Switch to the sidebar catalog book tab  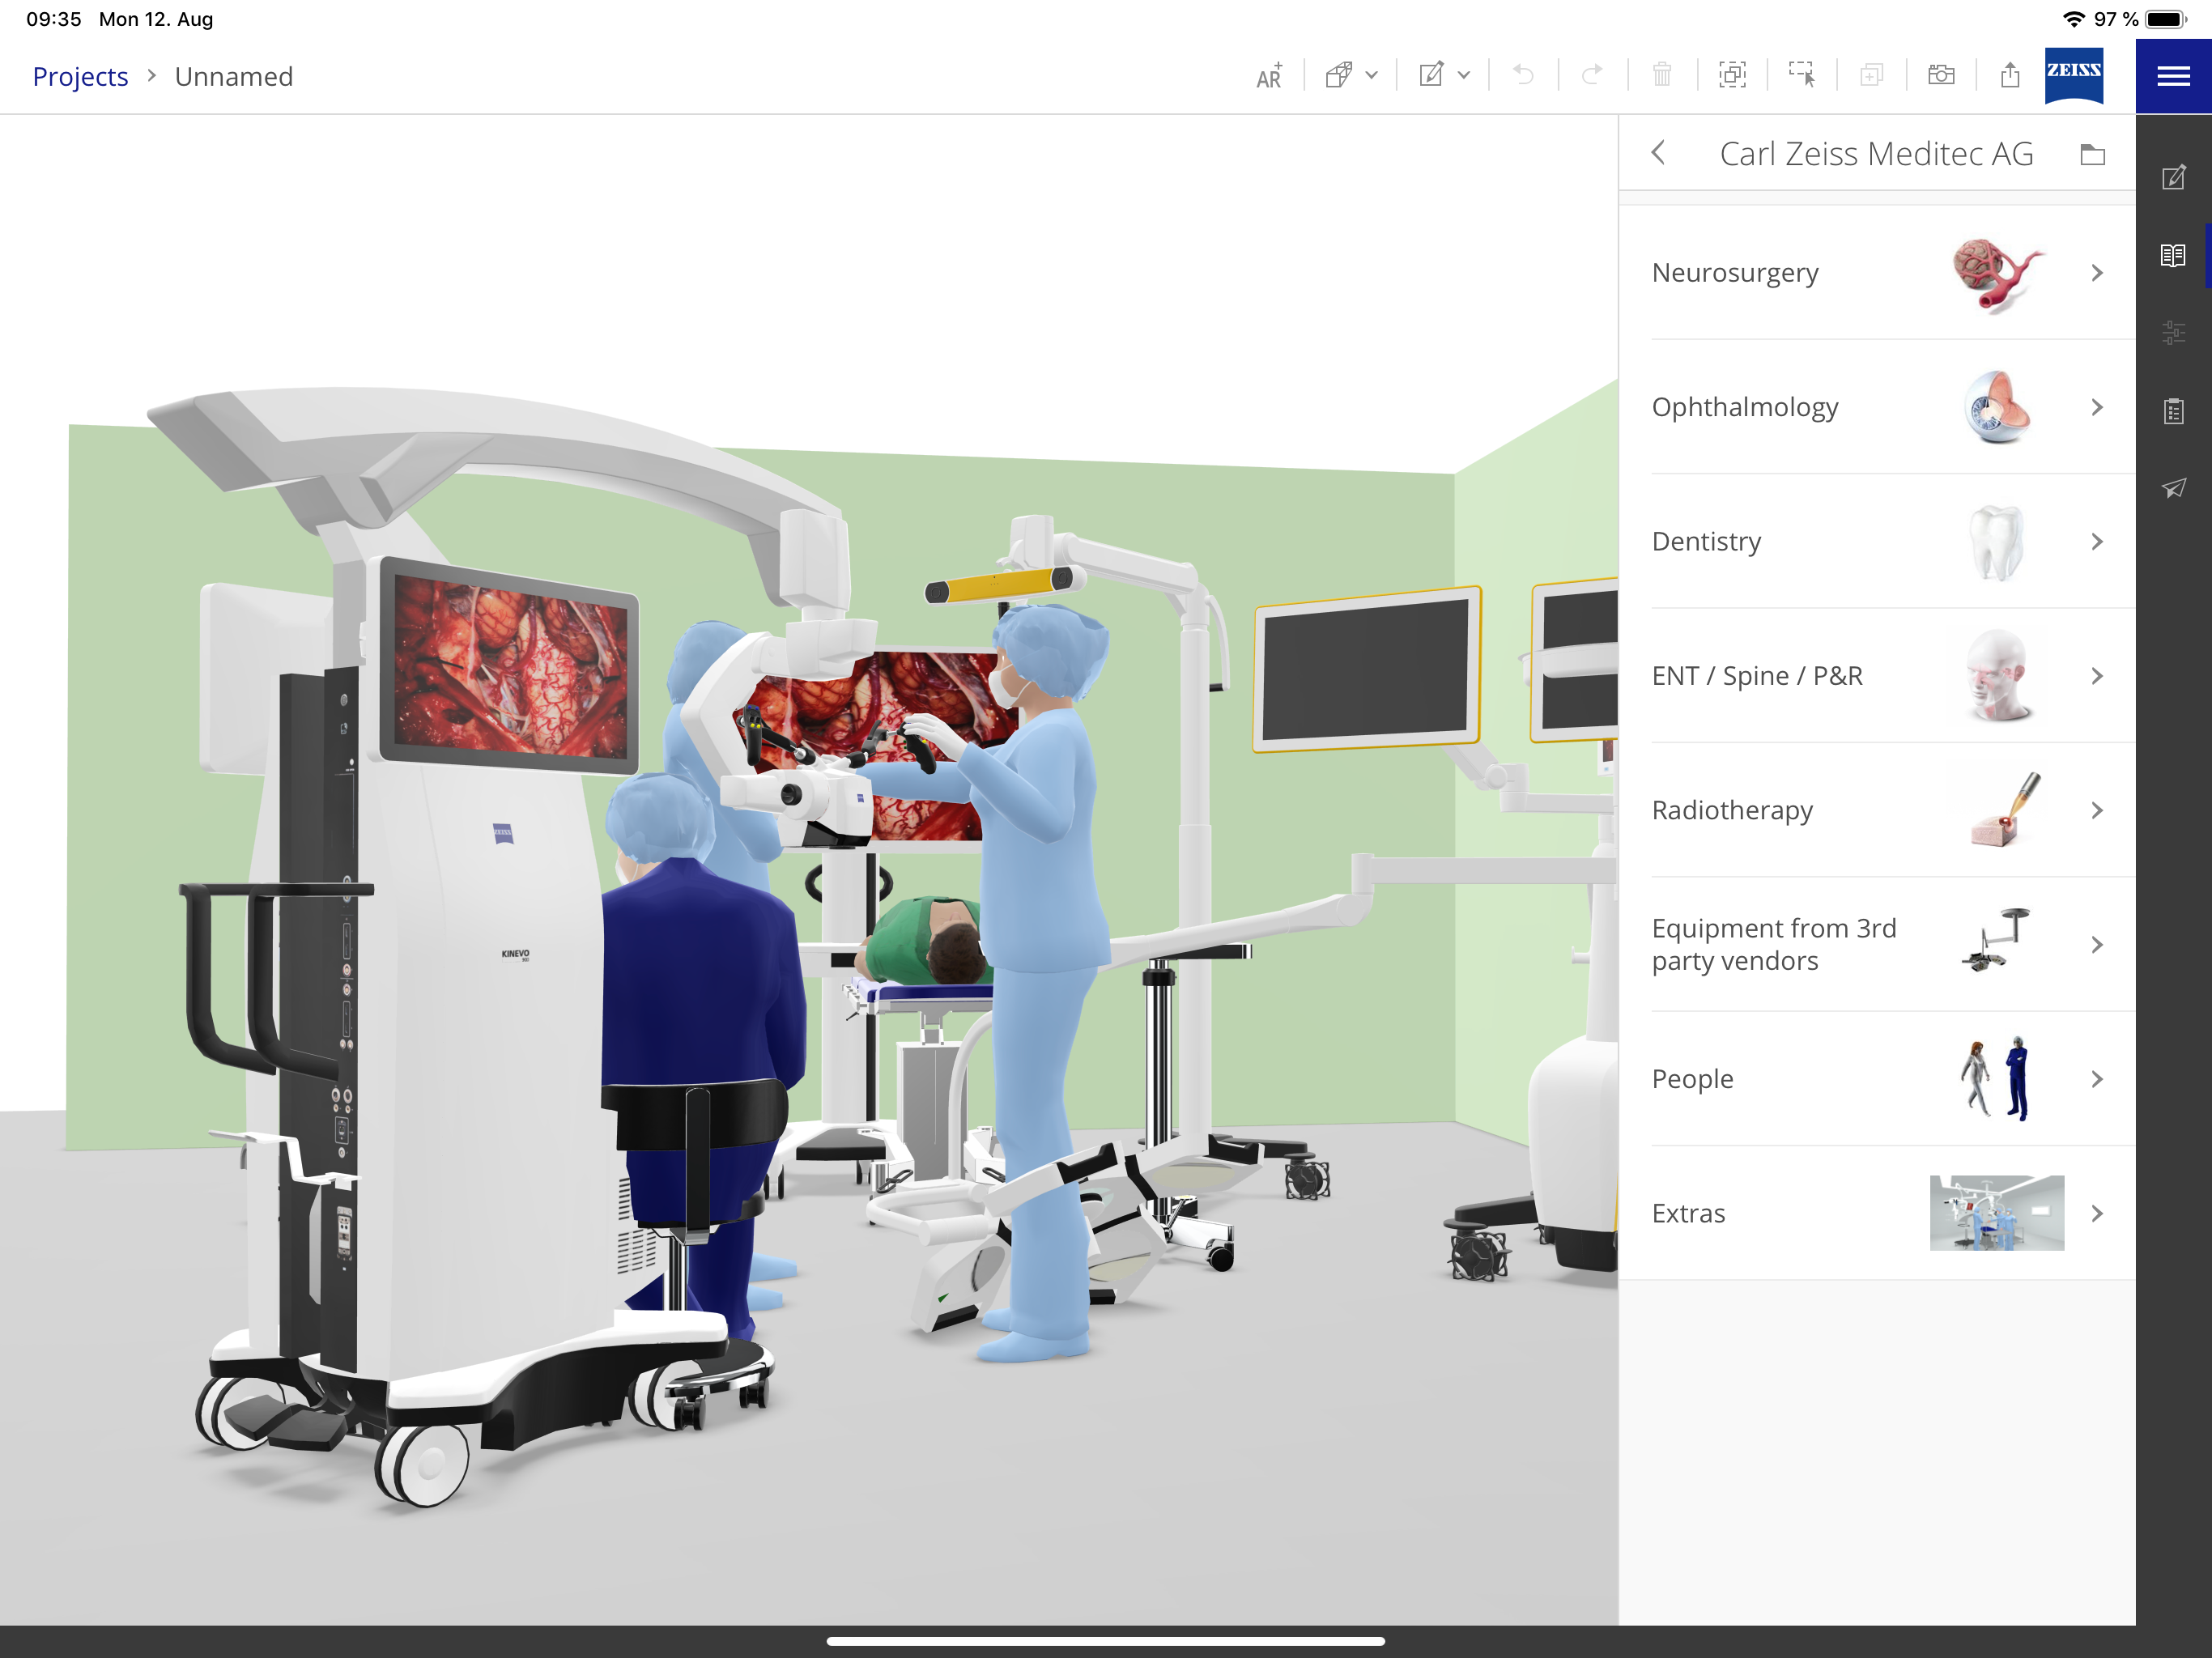pos(2174,255)
